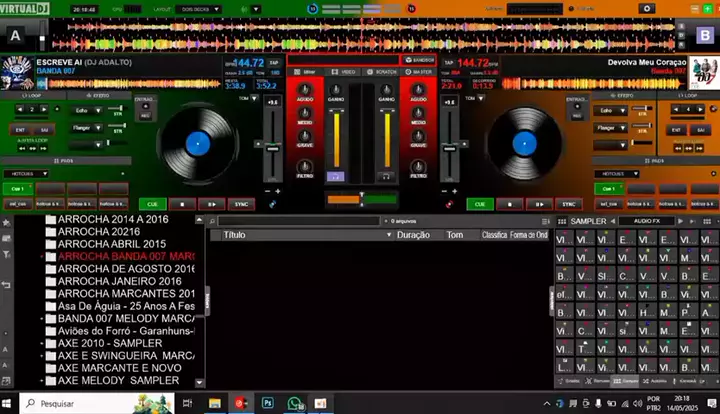
Task: Click deck A album cover art
Action: click(17, 73)
